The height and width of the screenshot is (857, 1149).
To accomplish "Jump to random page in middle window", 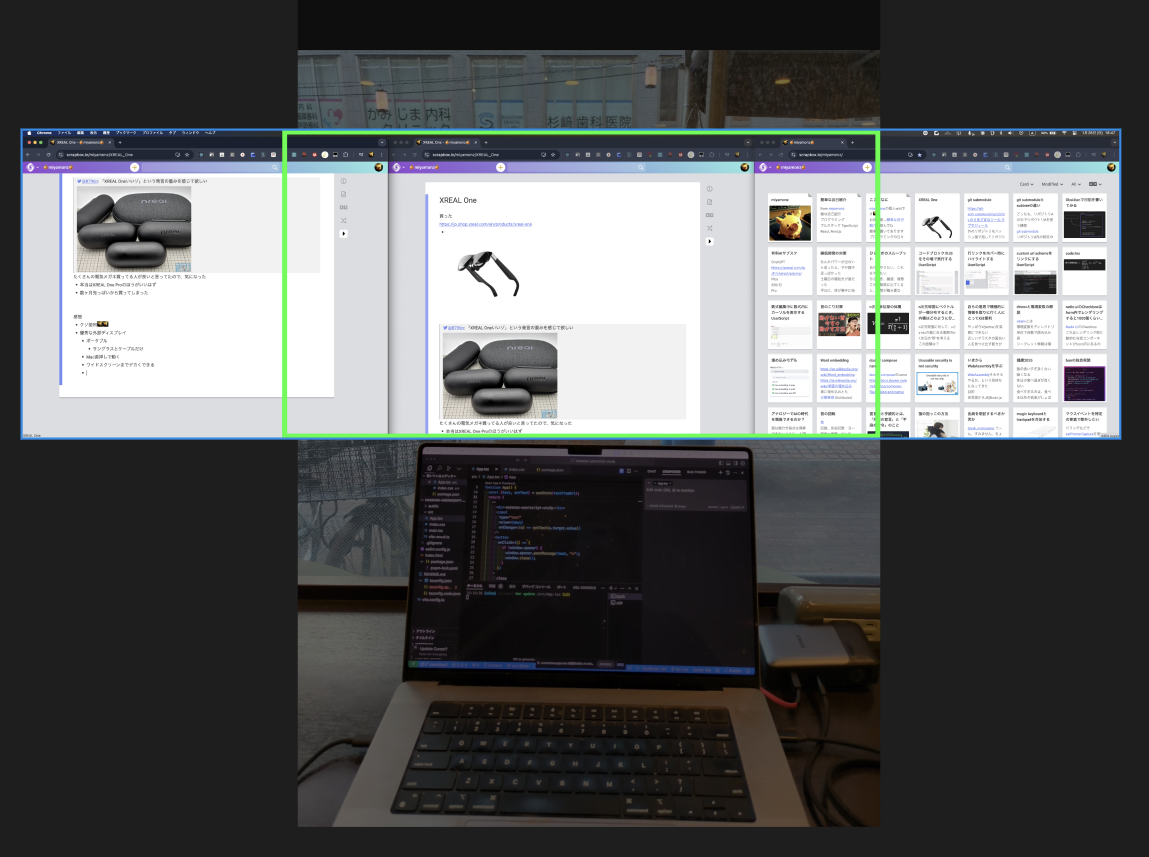I will click(709, 228).
